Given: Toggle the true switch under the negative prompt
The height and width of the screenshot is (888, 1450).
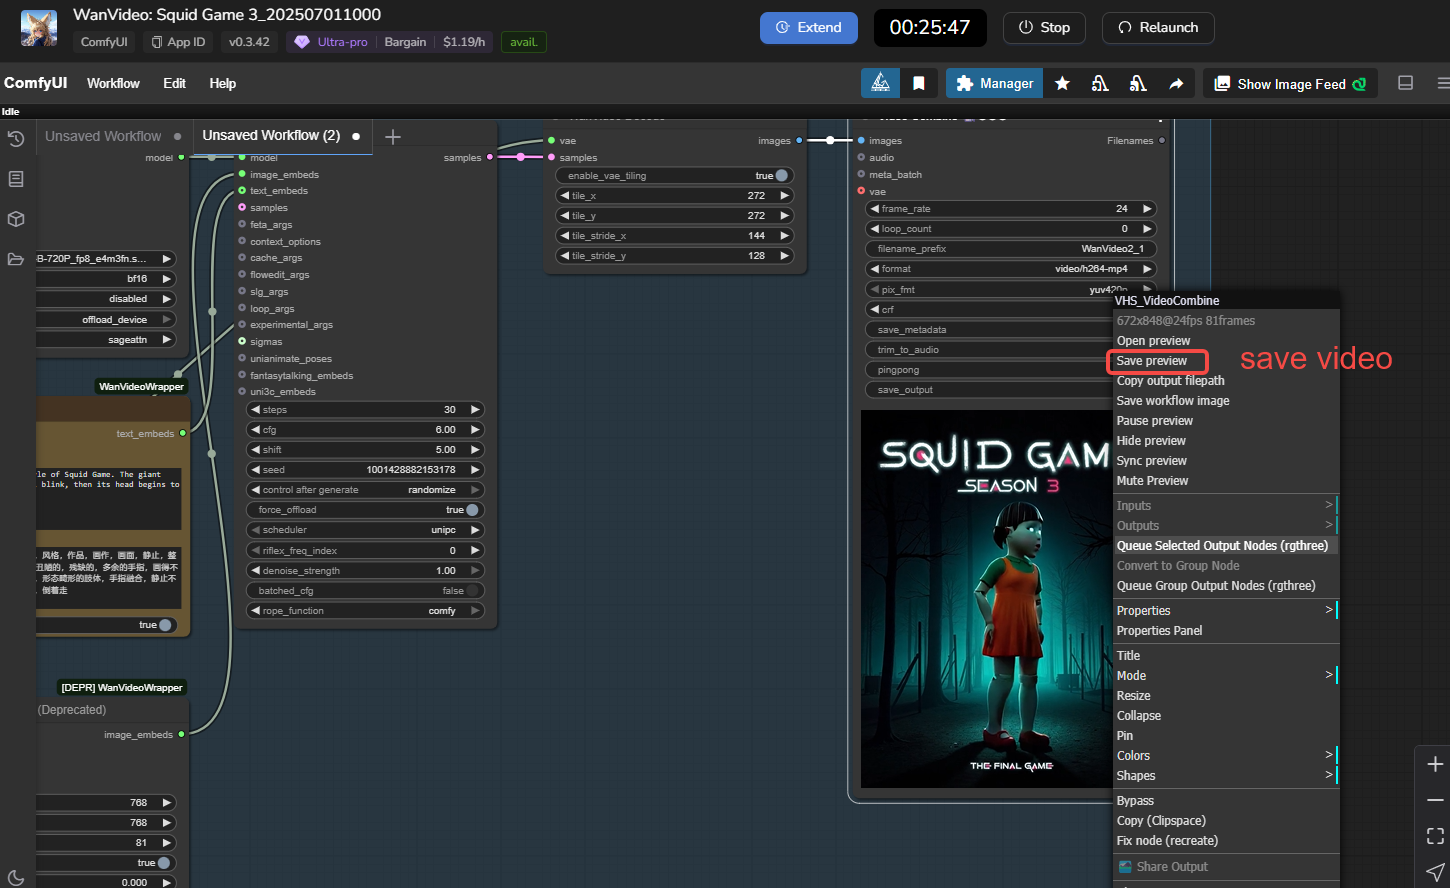Looking at the screenshot, I should pyautogui.click(x=165, y=625).
